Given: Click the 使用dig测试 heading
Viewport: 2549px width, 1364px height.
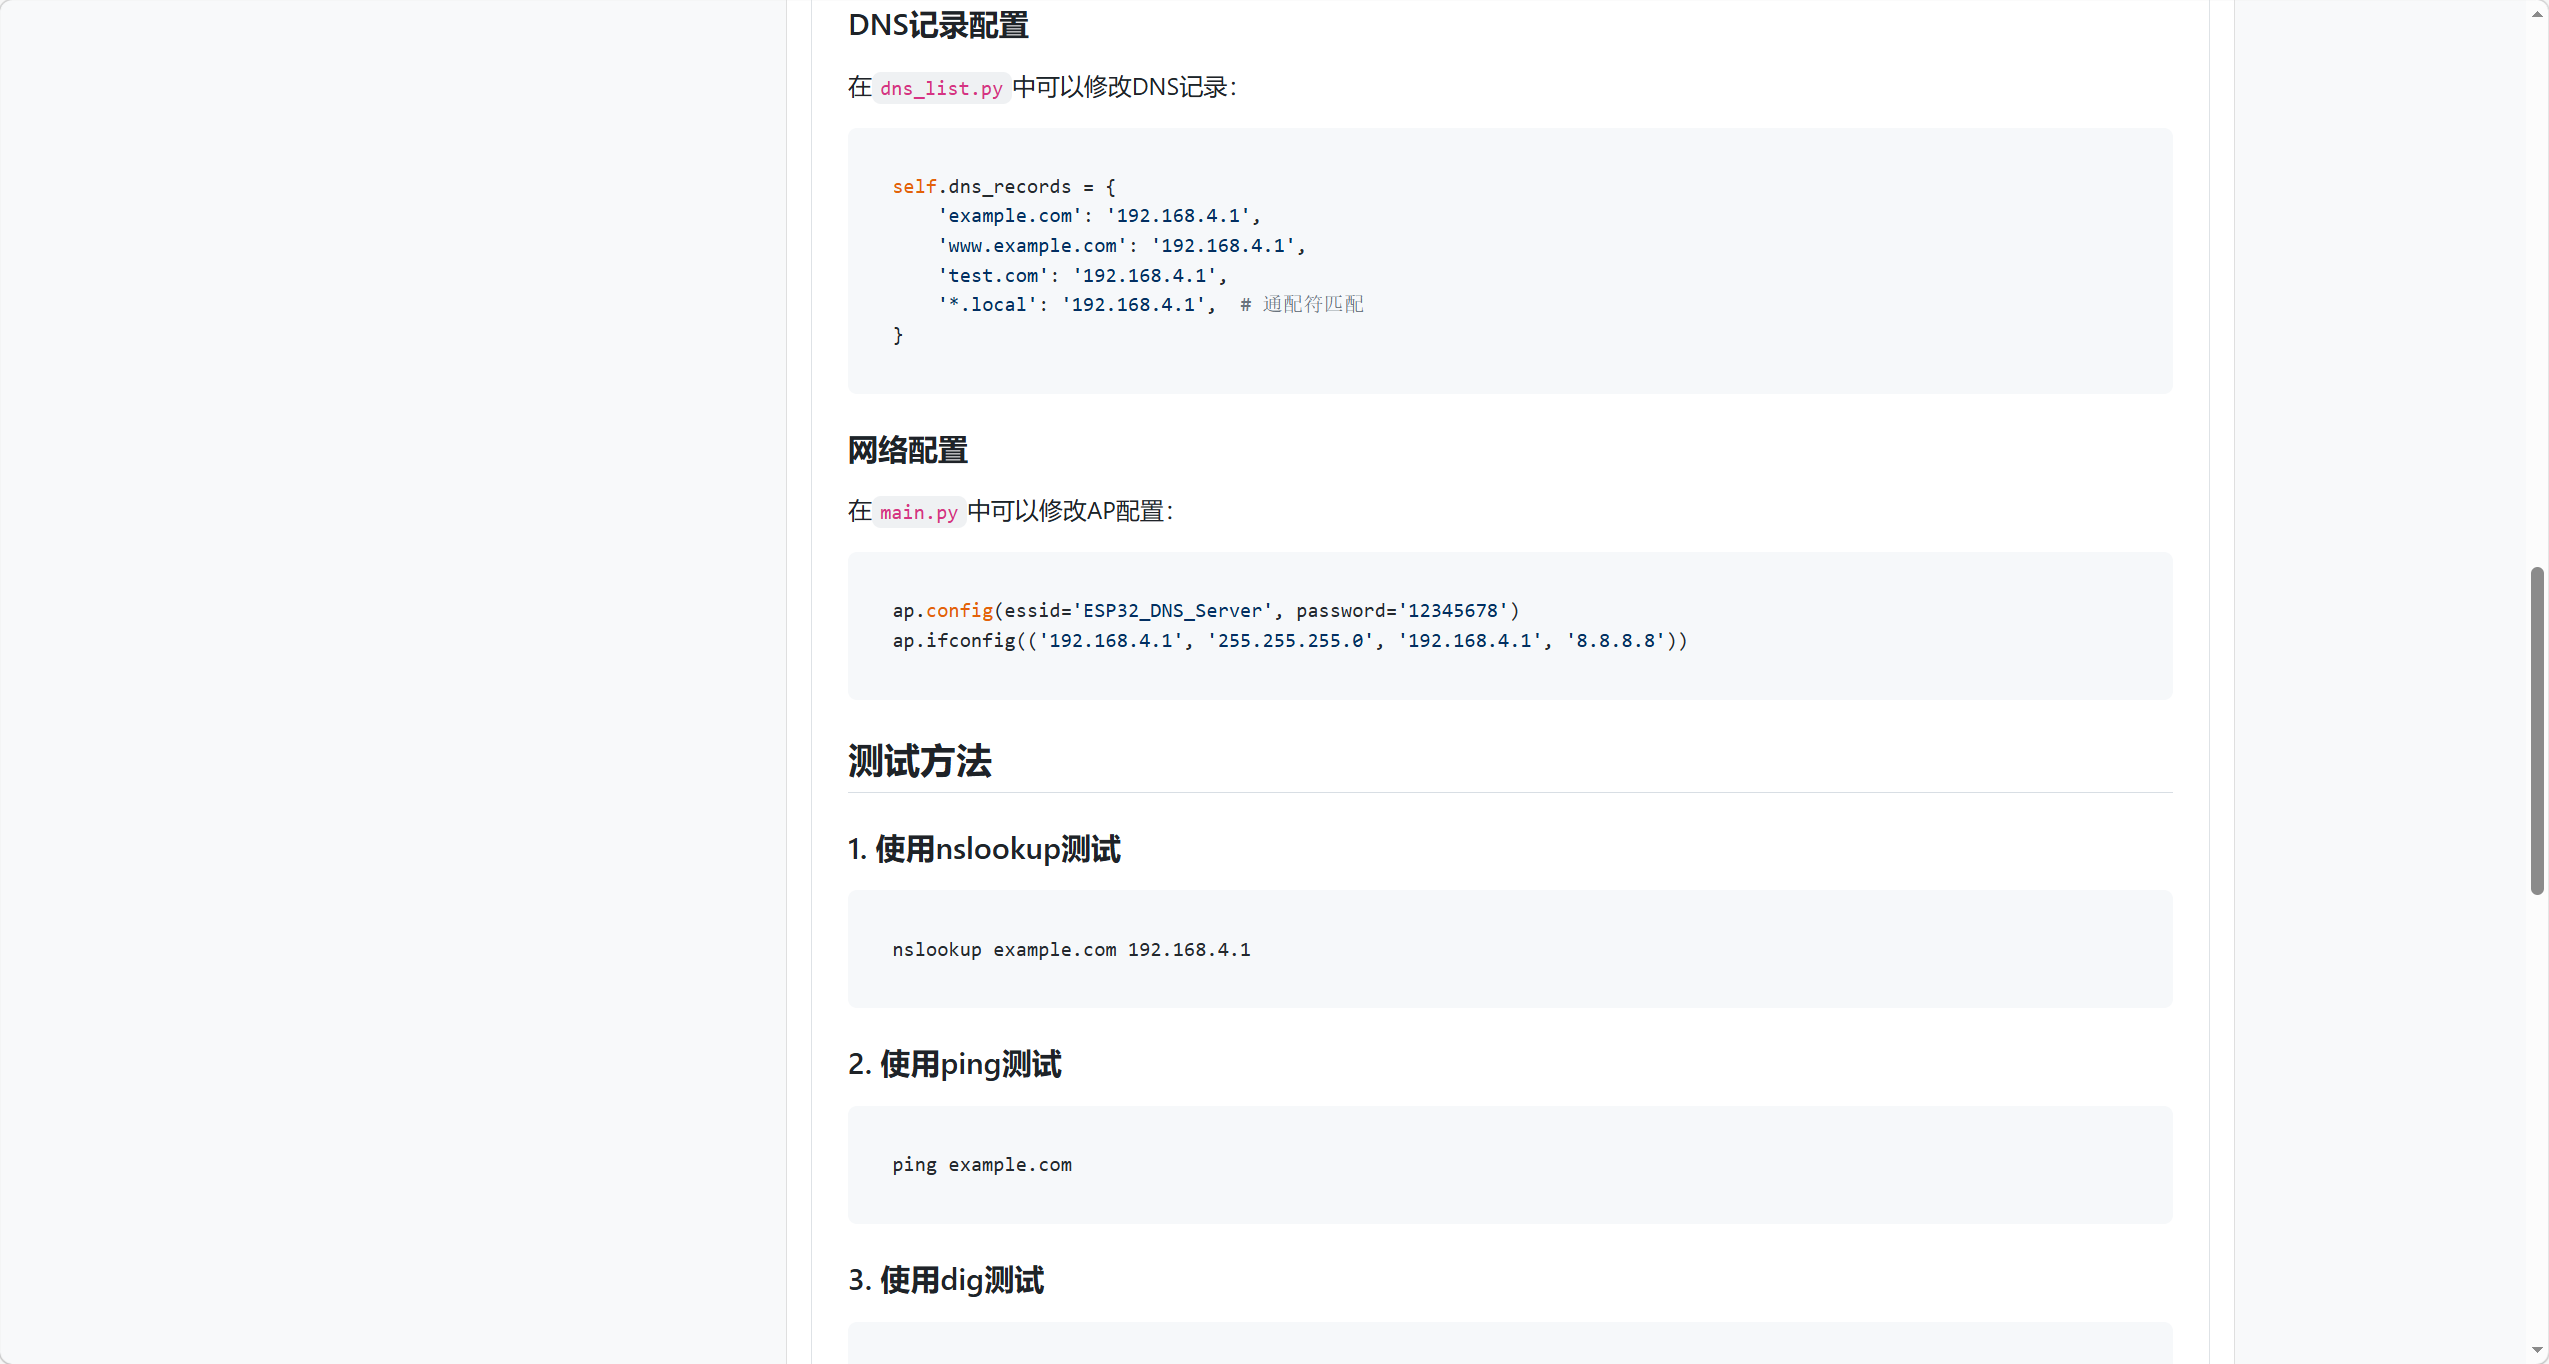Looking at the screenshot, I should click(x=945, y=1280).
